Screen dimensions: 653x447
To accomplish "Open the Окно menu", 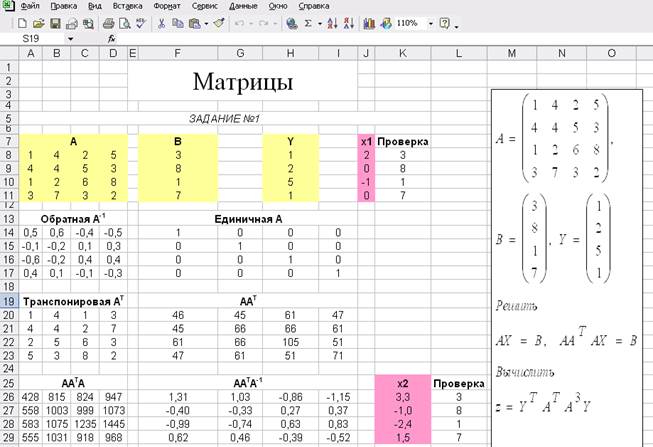I will [x=278, y=6].
